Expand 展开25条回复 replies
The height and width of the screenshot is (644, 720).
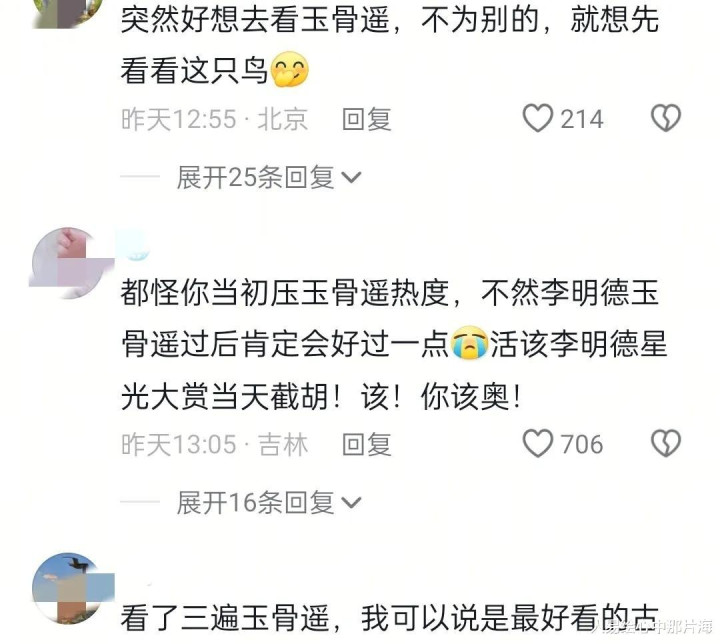(x=269, y=177)
